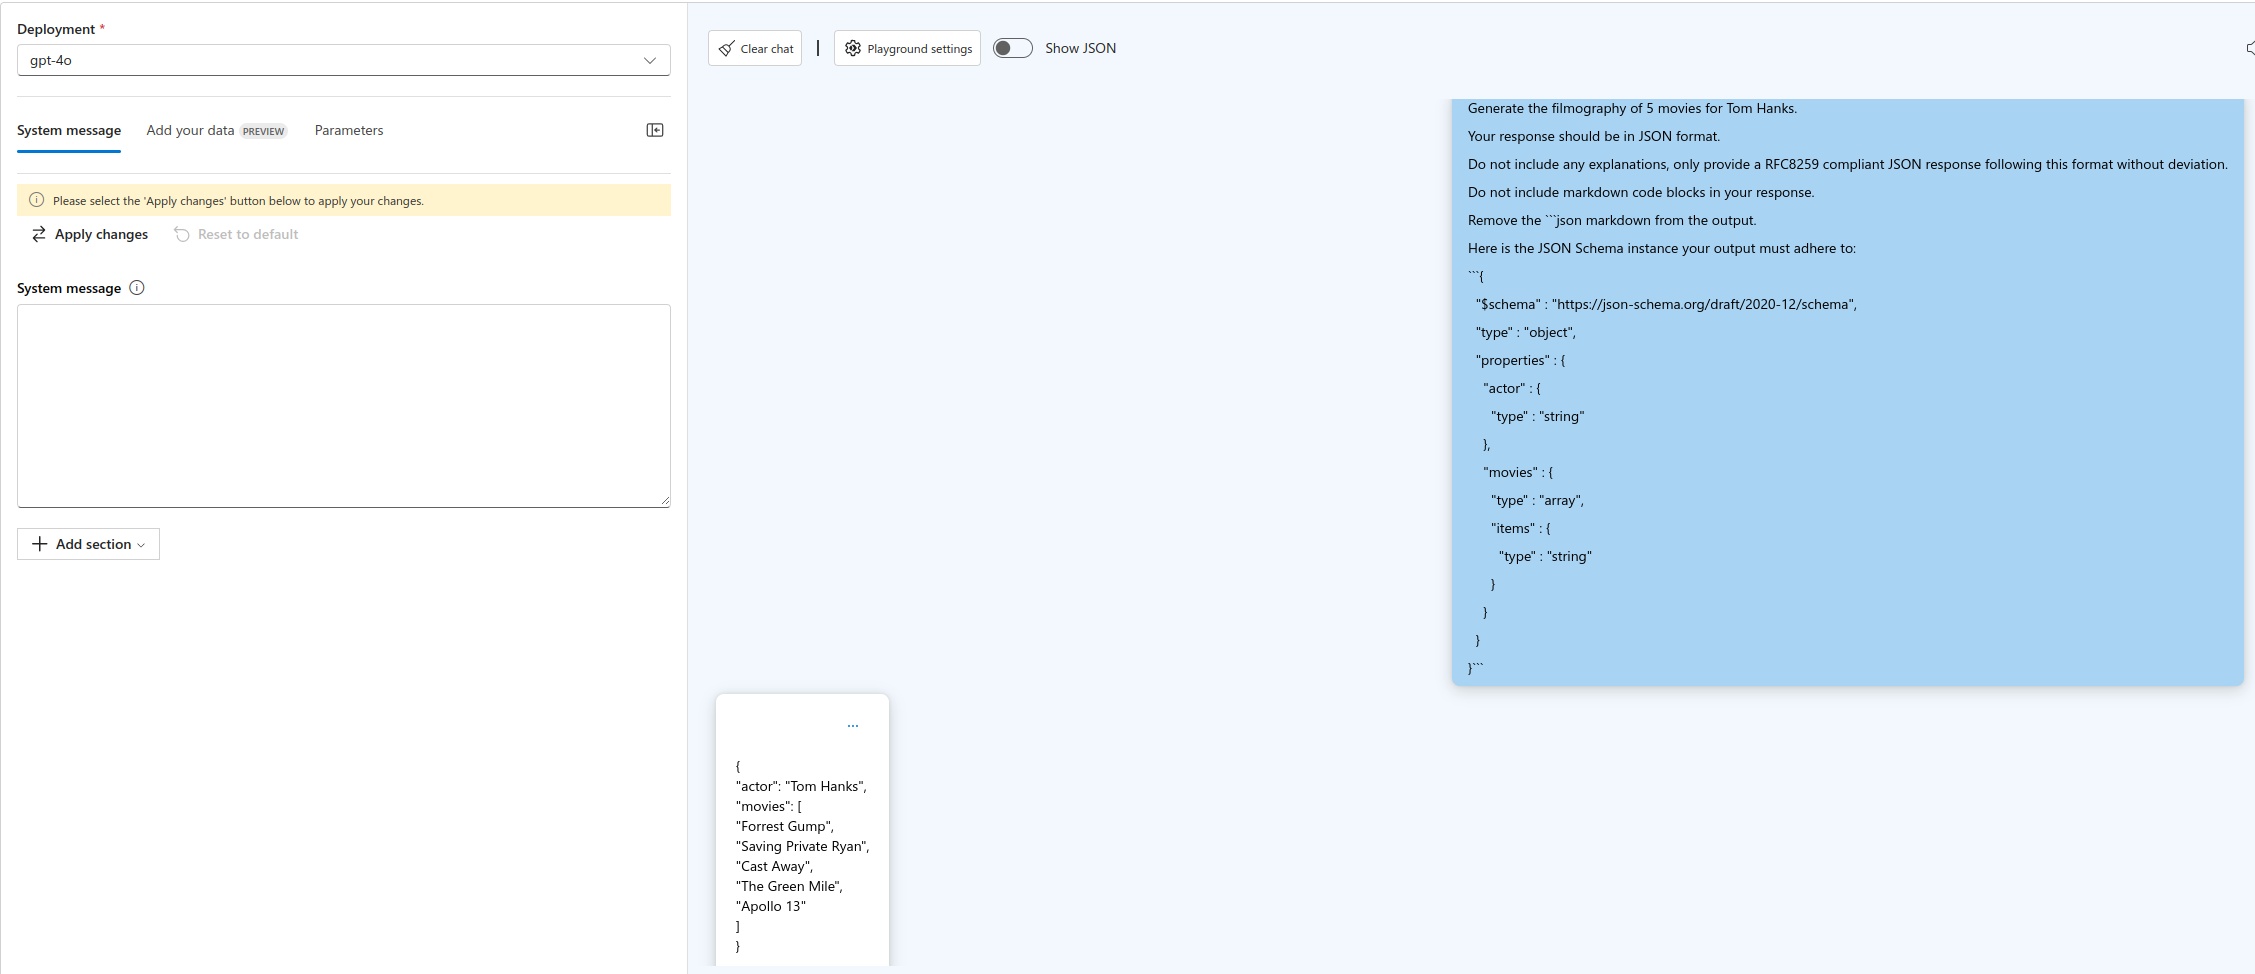Collapse the setup panel icon
The height and width of the screenshot is (974, 2255).
click(655, 130)
